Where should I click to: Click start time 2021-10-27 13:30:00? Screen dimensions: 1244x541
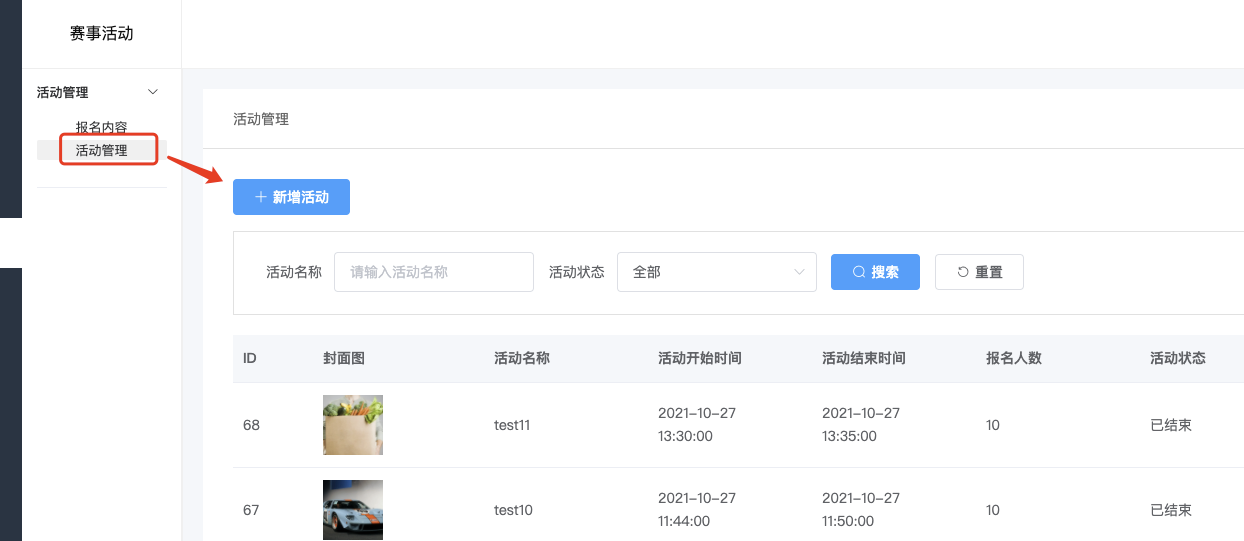point(697,425)
